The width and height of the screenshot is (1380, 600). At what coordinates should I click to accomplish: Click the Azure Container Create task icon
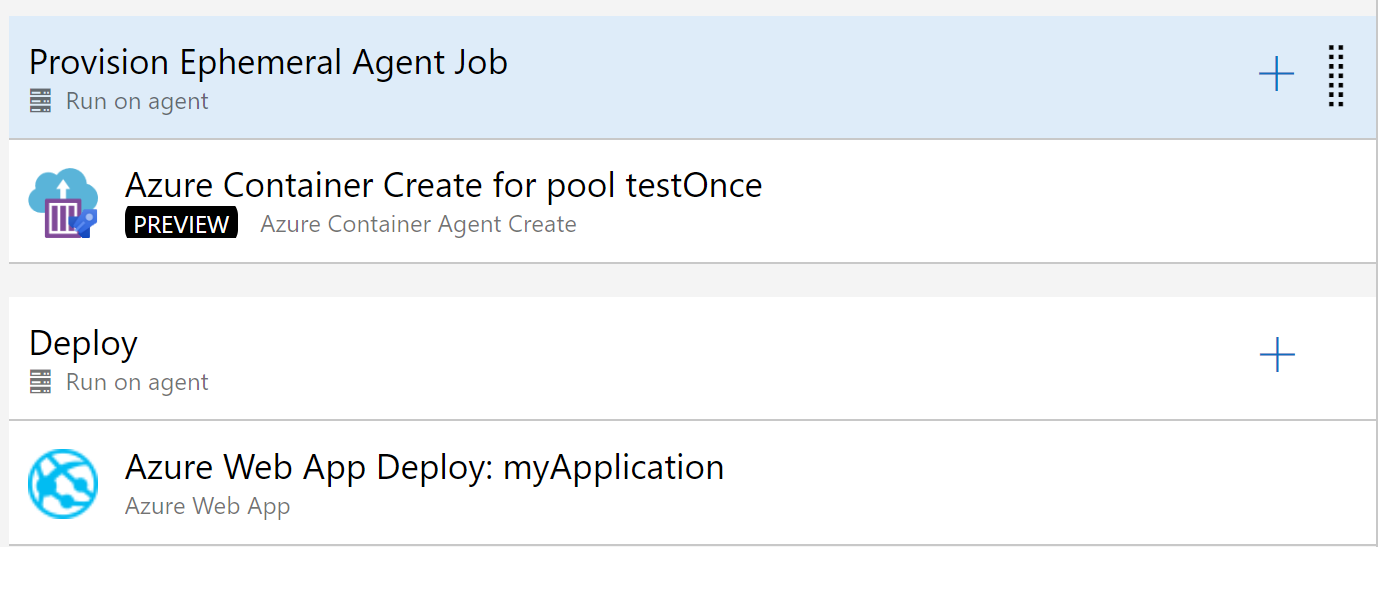[x=63, y=203]
